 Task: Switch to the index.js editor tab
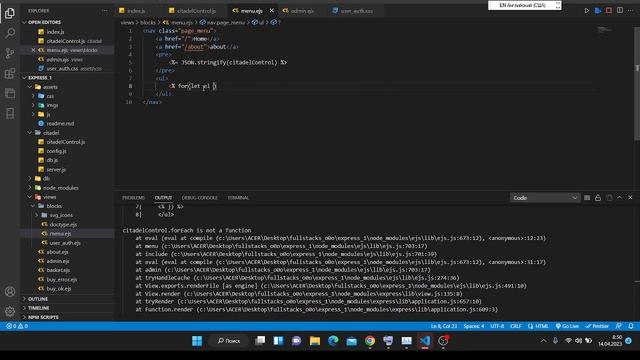136,11
